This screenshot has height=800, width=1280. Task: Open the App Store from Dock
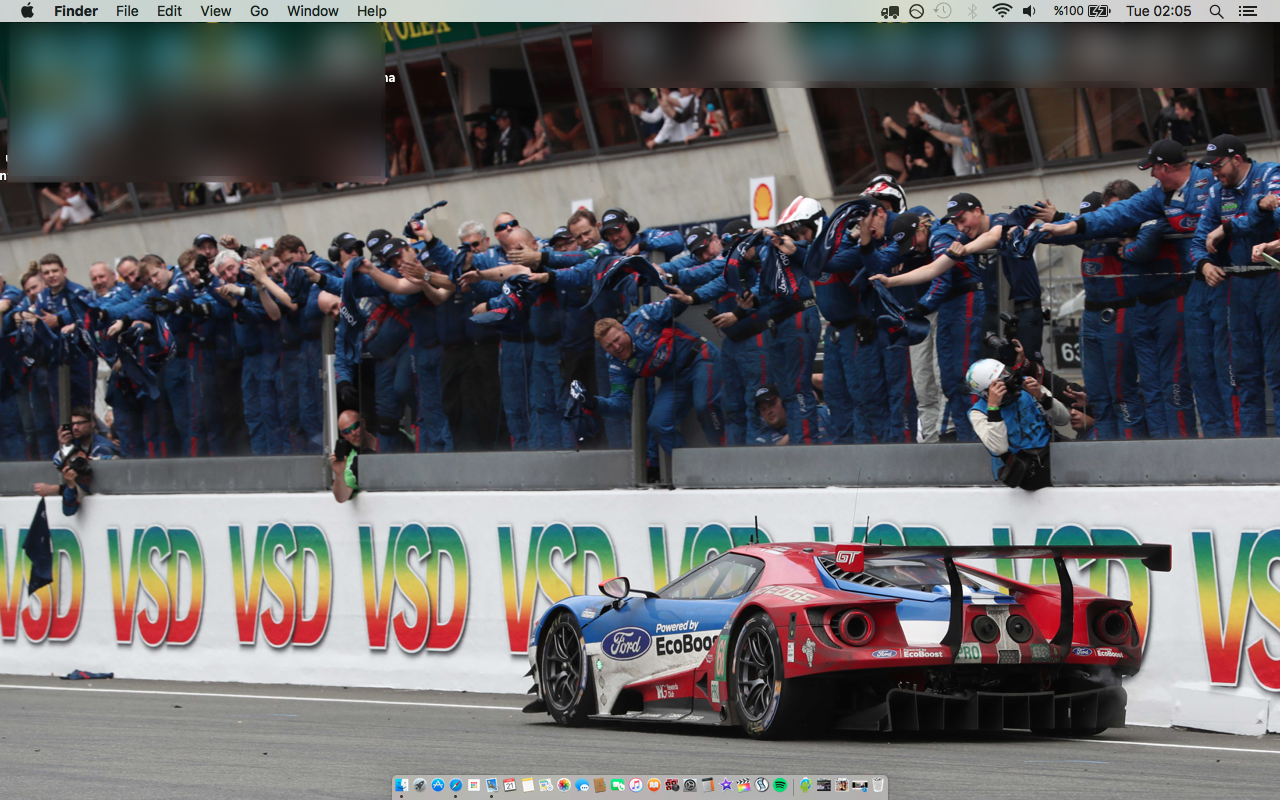(x=438, y=785)
